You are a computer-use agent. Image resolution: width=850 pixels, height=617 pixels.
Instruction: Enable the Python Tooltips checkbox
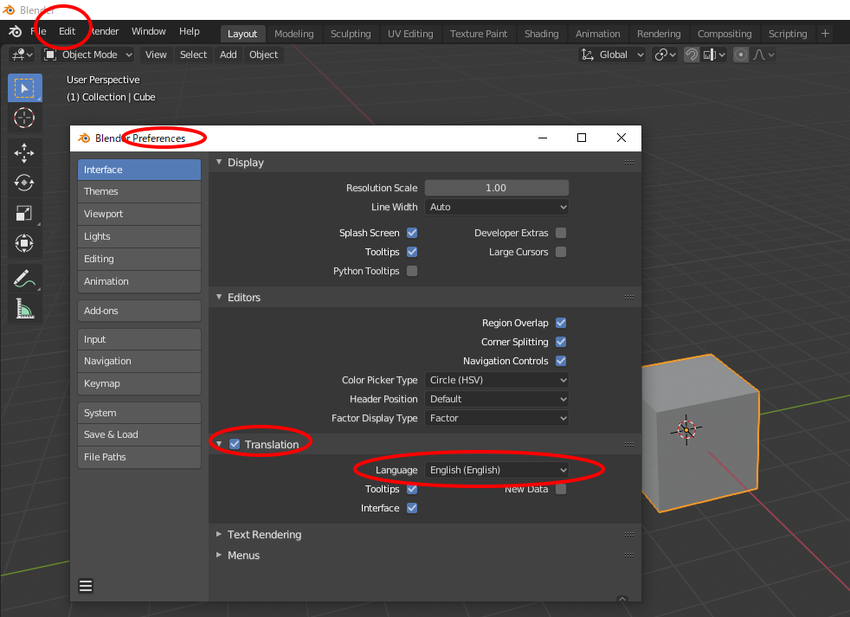tap(412, 271)
